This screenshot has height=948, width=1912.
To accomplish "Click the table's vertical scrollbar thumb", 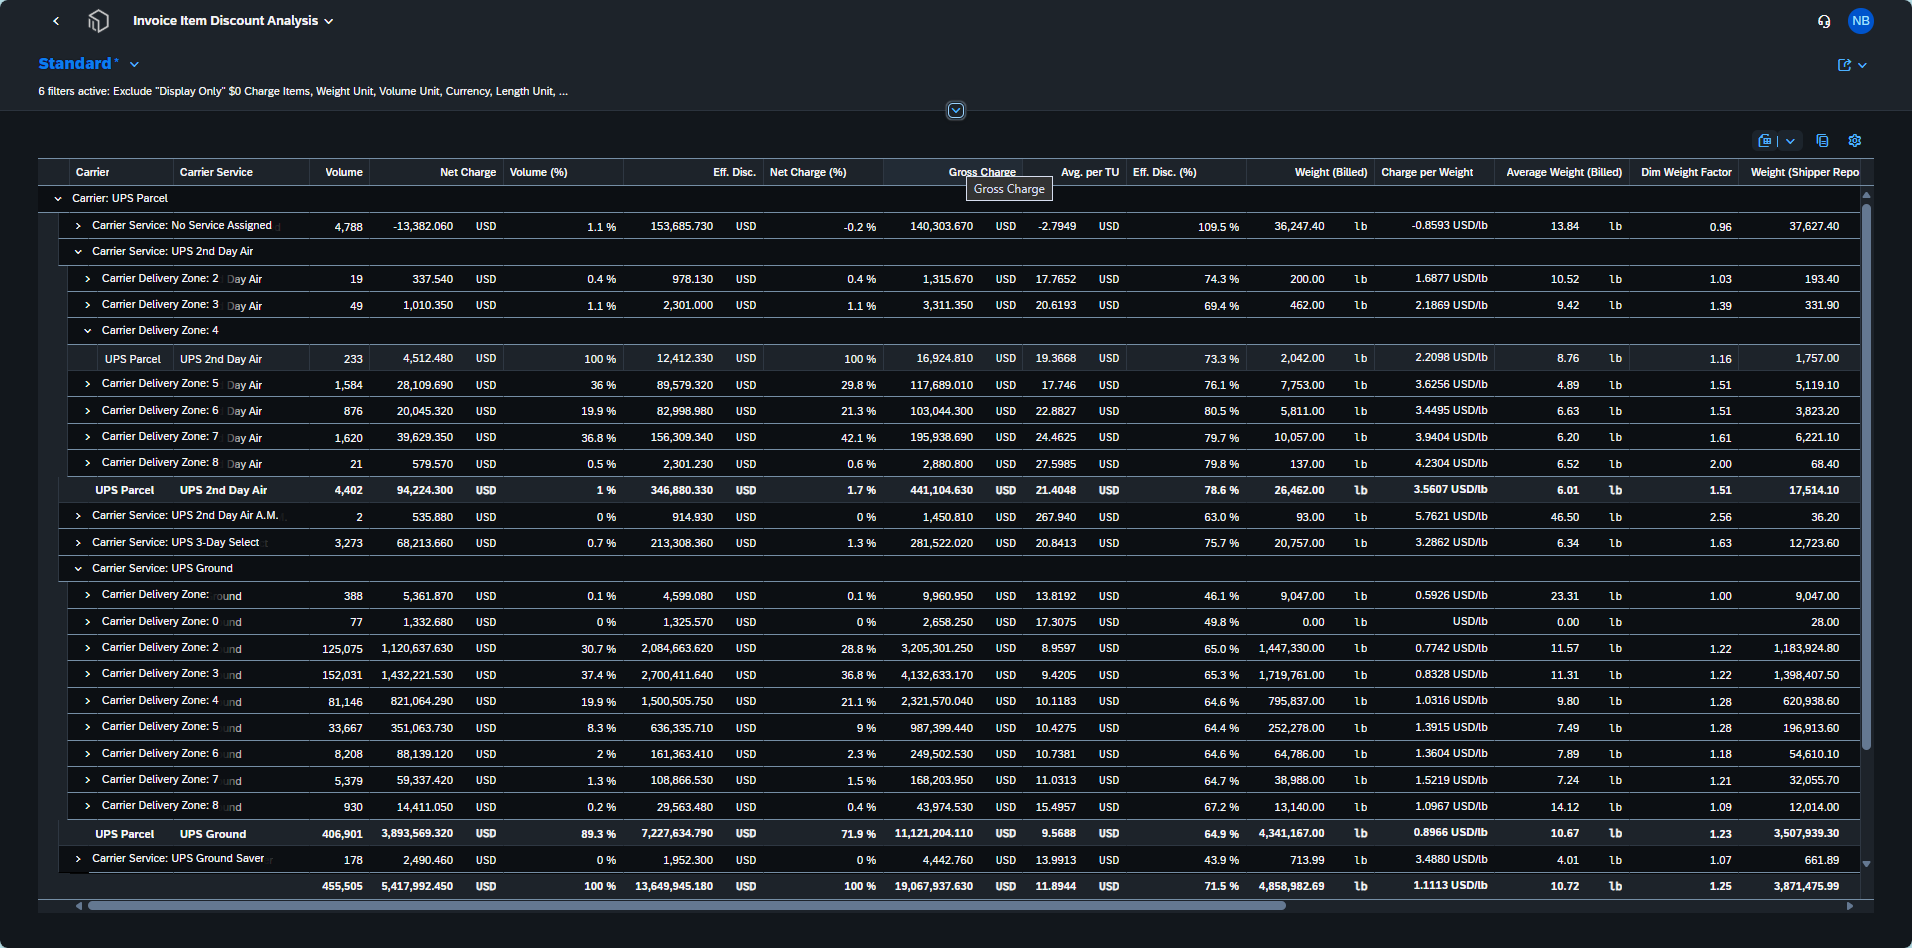I will [x=1866, y=476].
